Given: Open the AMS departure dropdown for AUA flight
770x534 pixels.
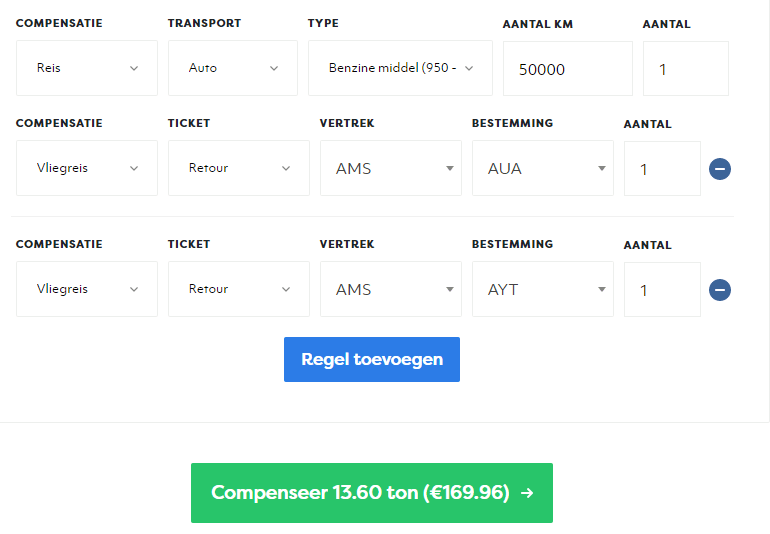Looking at the screenshot, I should pyautogui.click(x=390, y=168).
